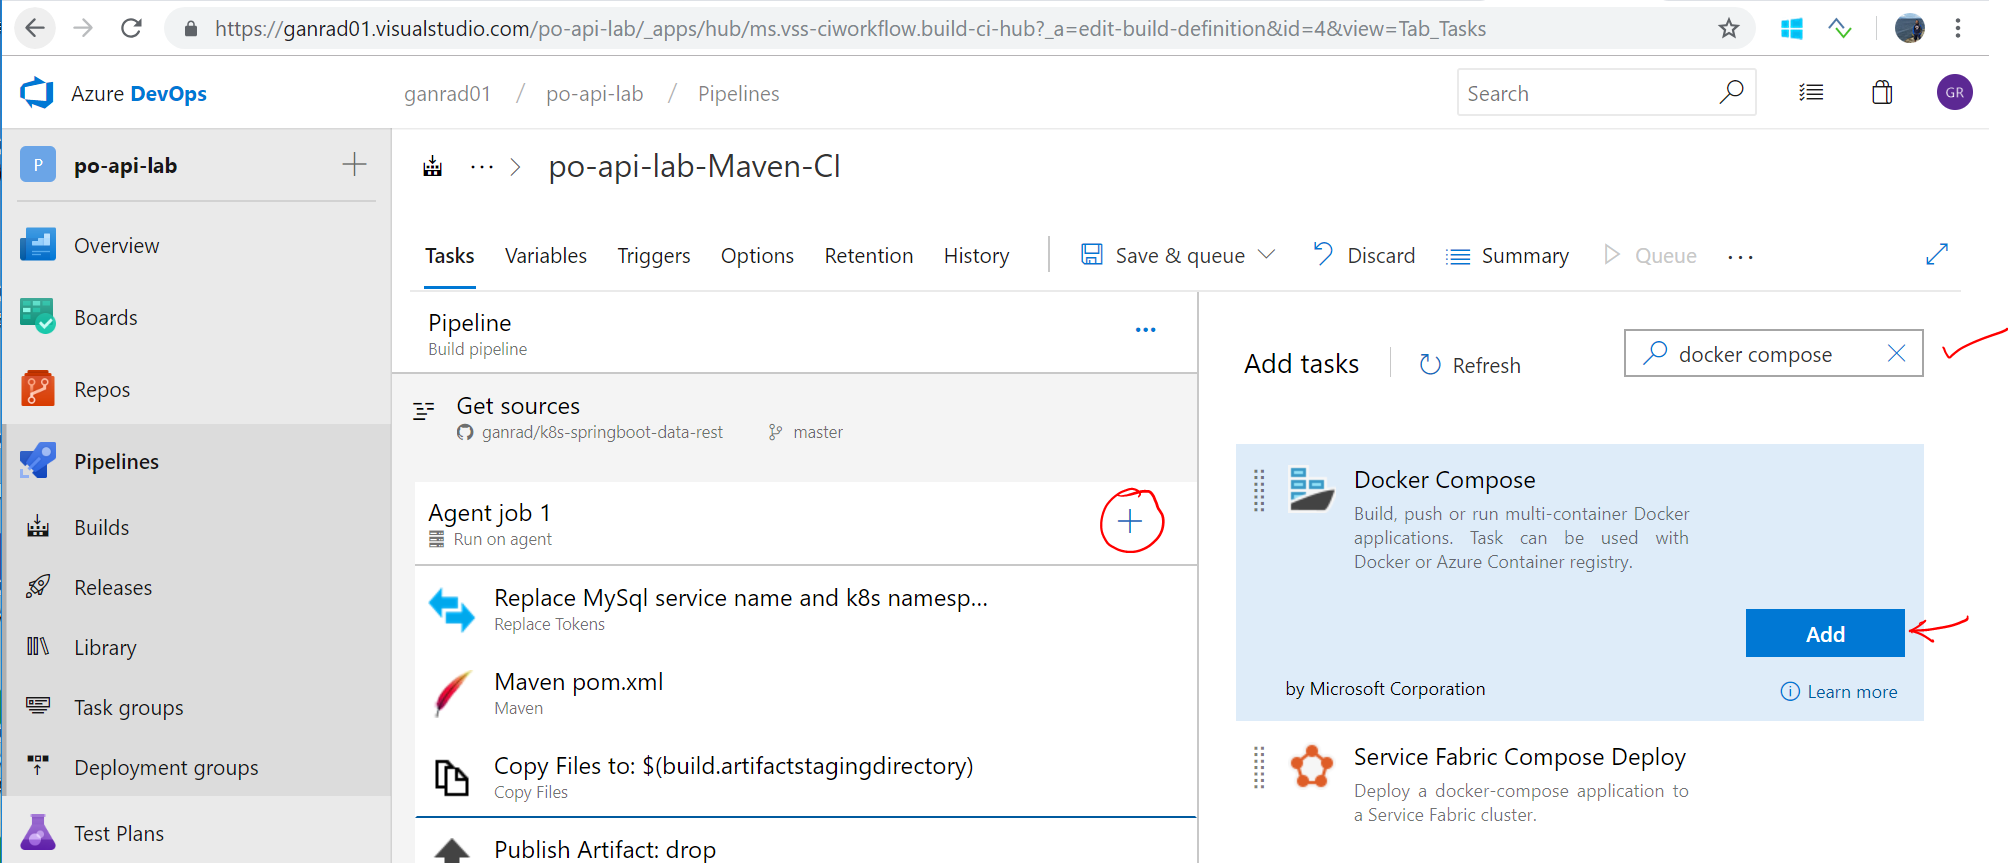Screen dimensions: 2008x863
Task: Open the work items list icon in header
Action: (x=1811, y=93)
